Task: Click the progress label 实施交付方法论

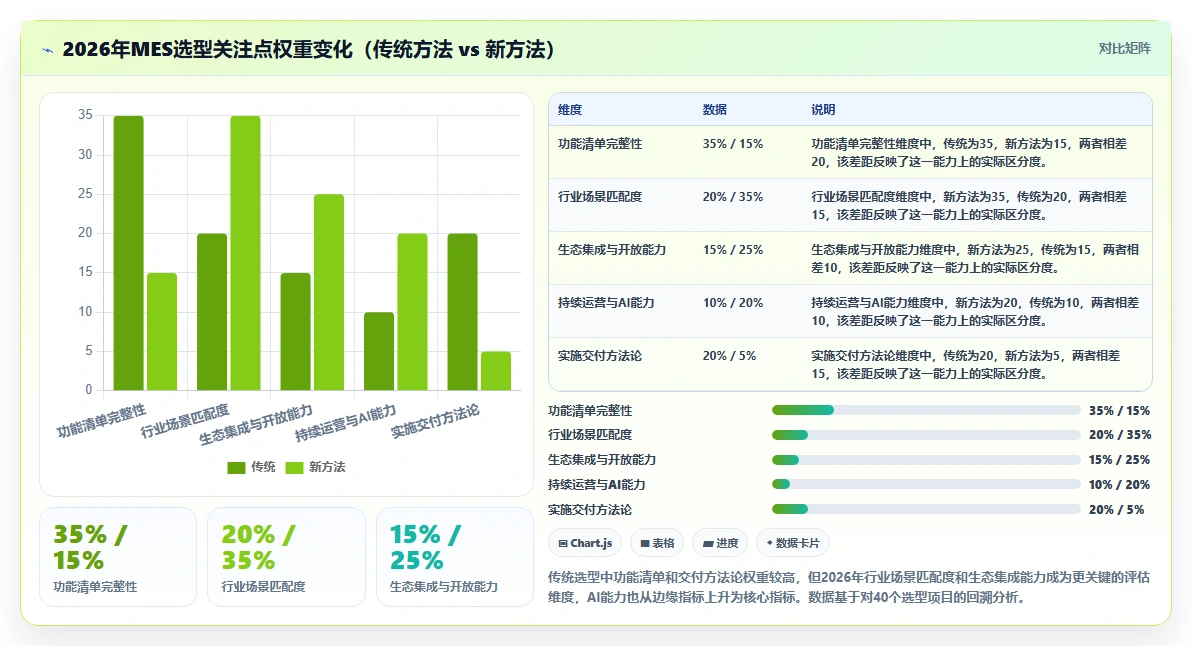Action: click(590, 510)
